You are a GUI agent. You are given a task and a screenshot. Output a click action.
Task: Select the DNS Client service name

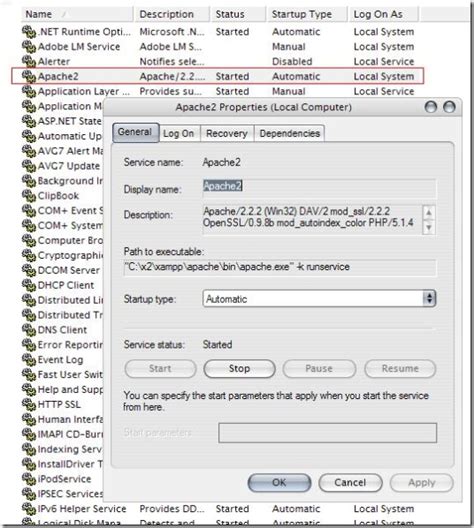(x=62, y=330)
